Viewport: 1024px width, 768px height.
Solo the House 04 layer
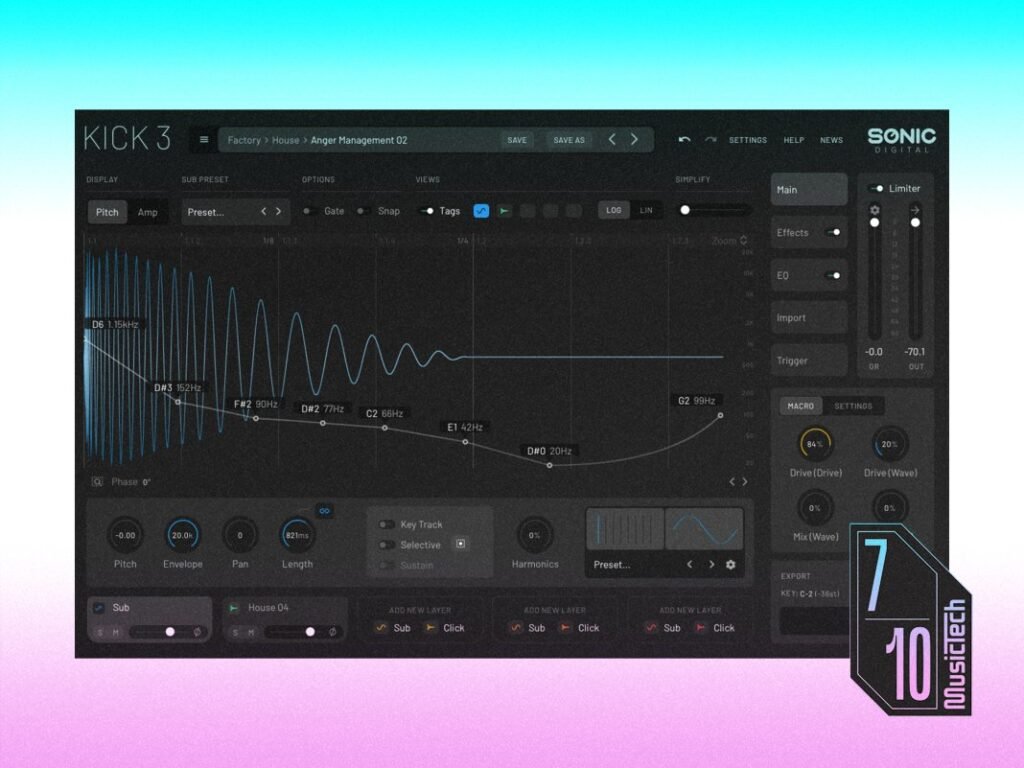tap(235, 632)
